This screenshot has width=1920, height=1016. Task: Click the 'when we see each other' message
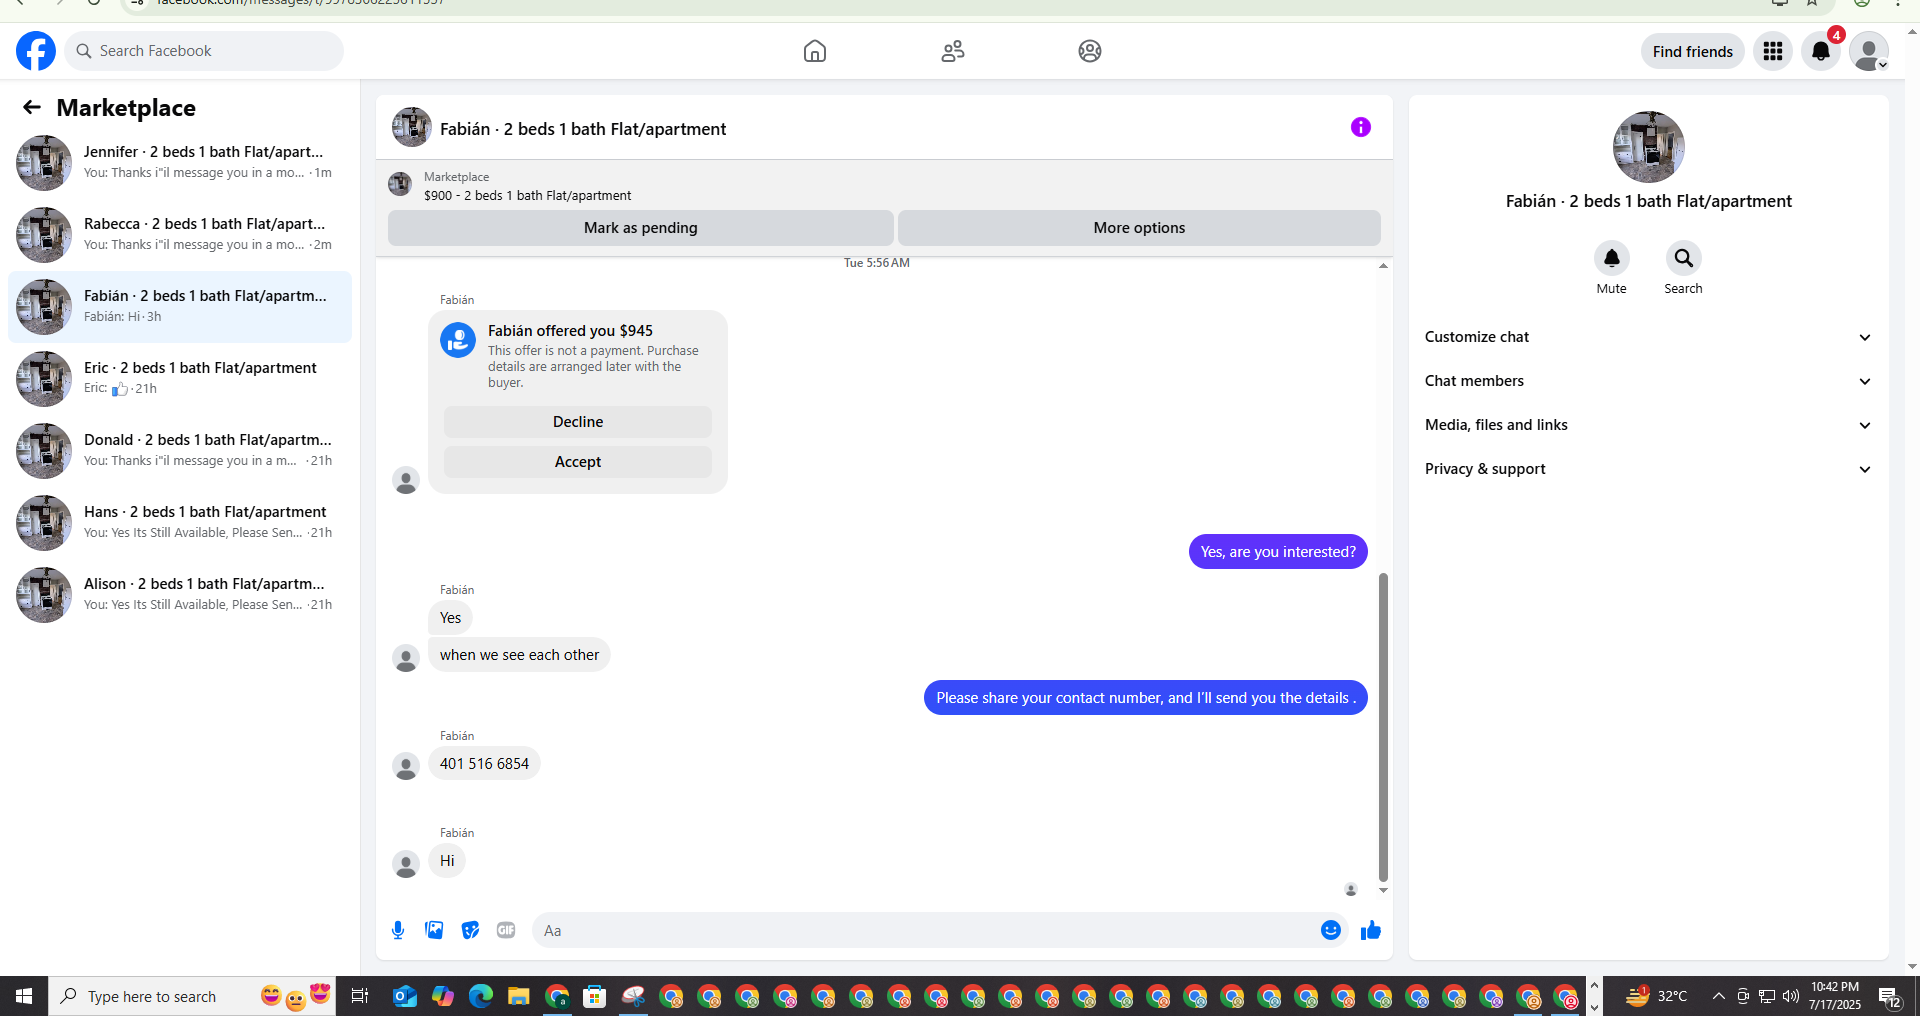519,655
